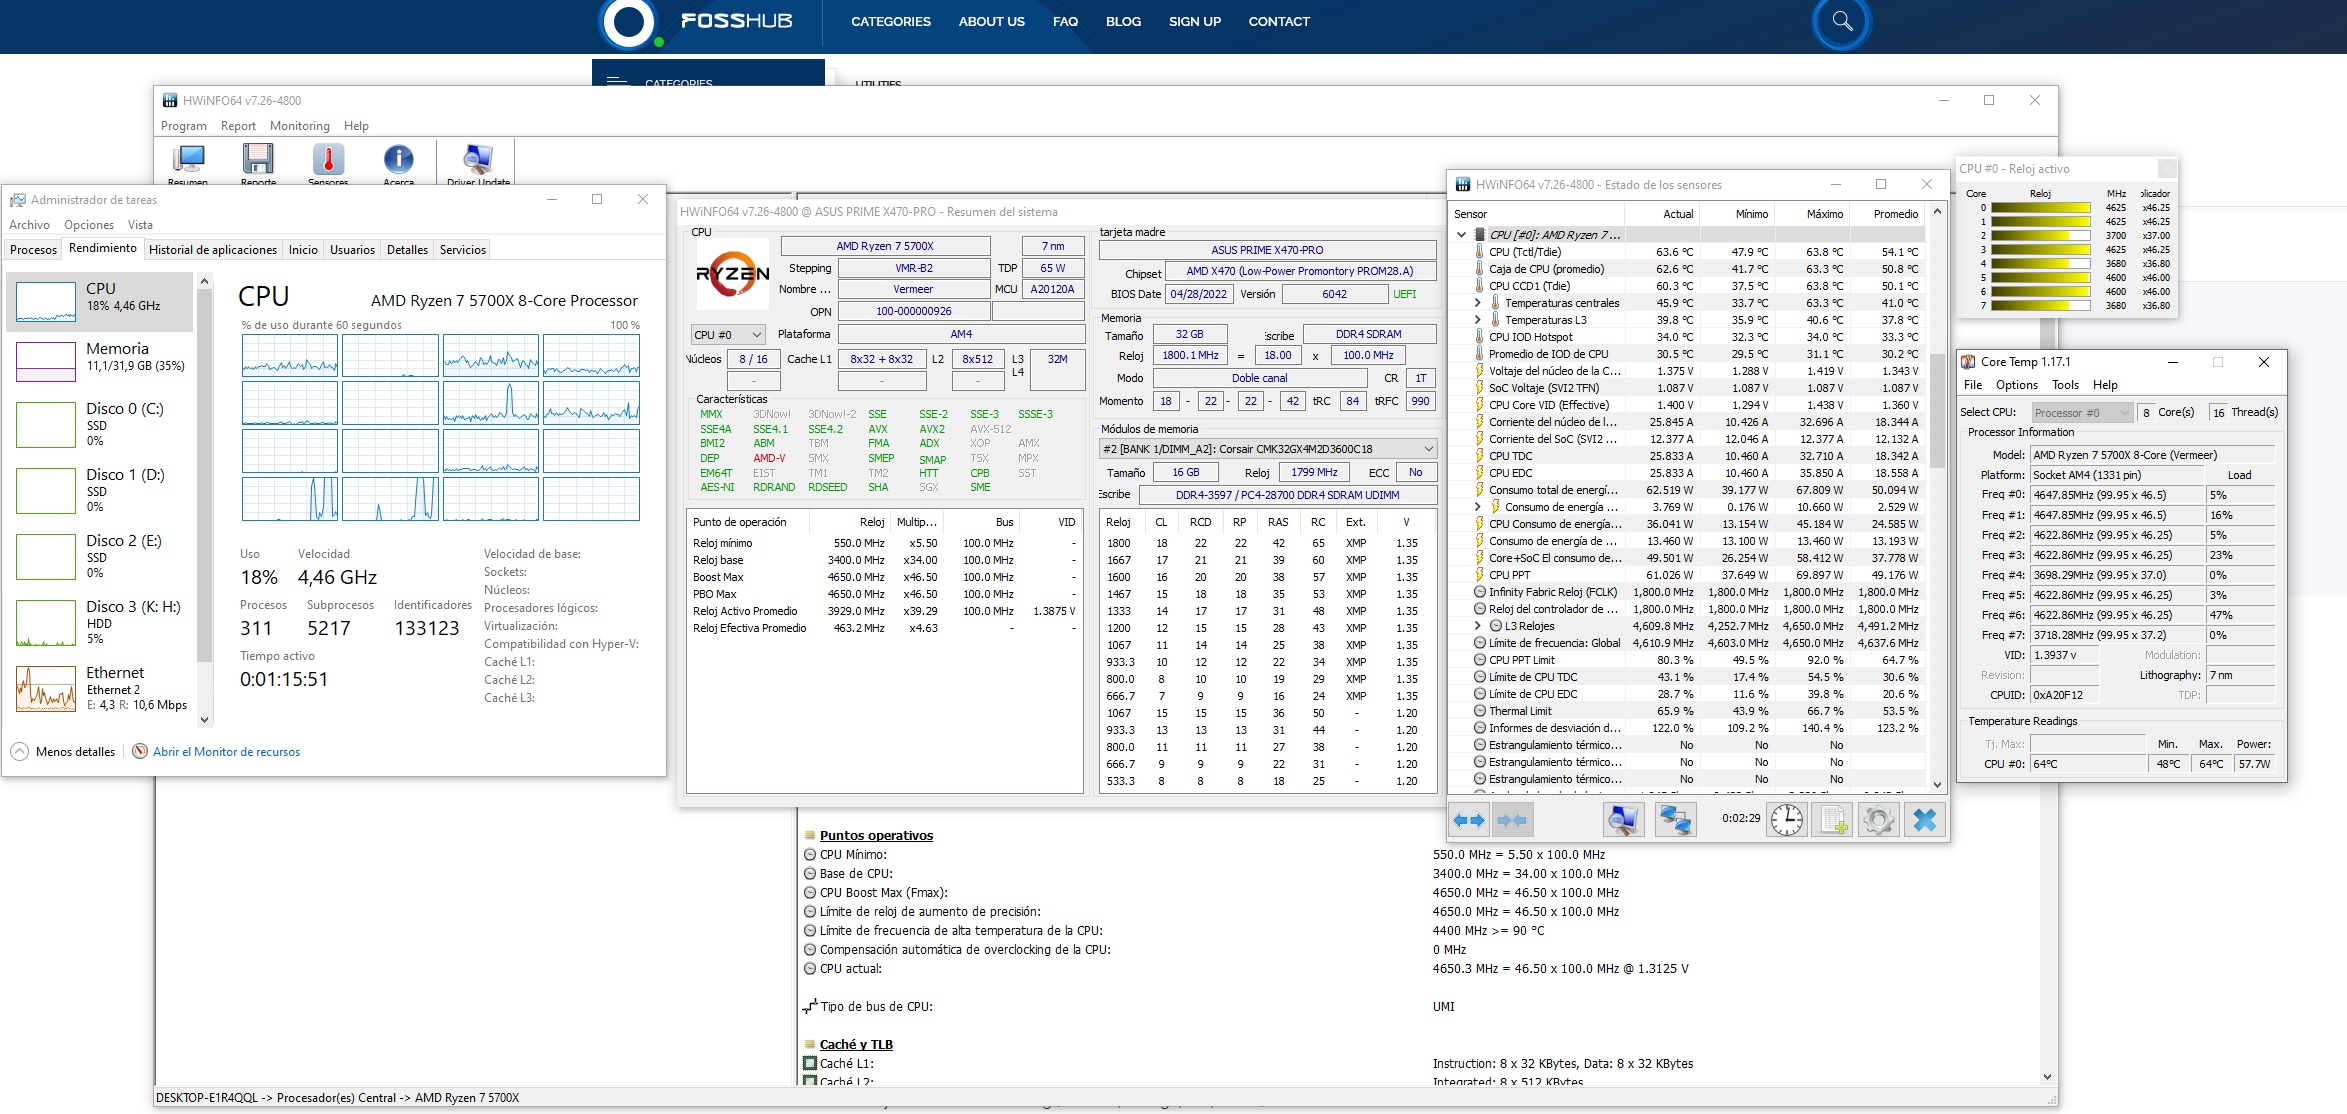Viewport: 2347px width, 1114px height.
Task: Reset sensor timer with the clock icon
Action: (x=1786, y=820)
